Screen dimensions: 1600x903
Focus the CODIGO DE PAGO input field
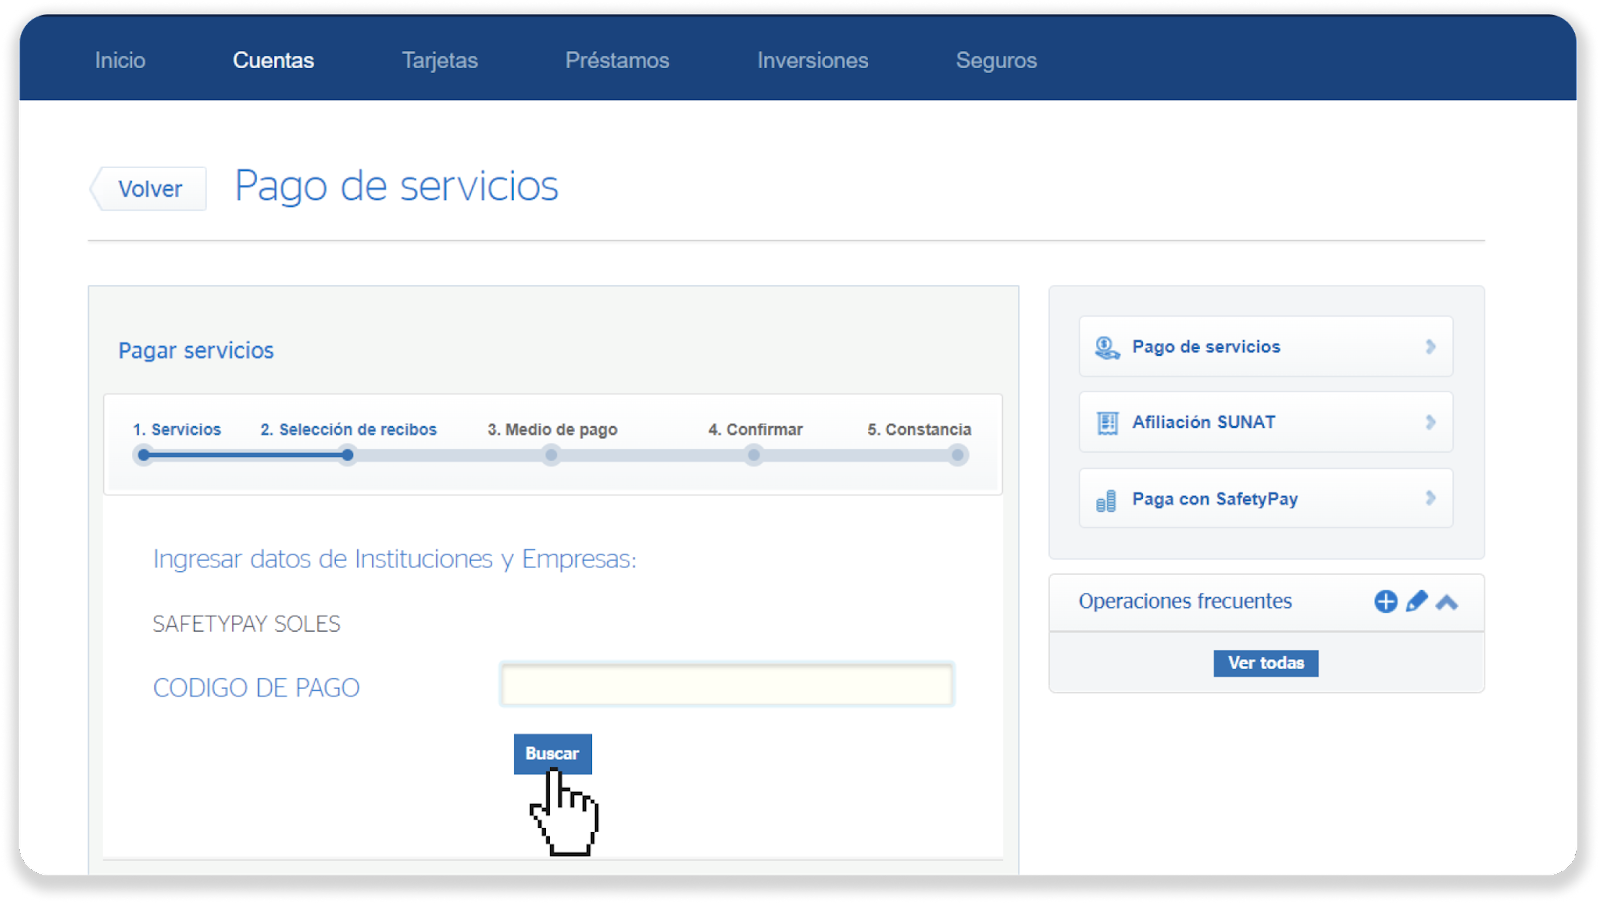coord(726,685)
